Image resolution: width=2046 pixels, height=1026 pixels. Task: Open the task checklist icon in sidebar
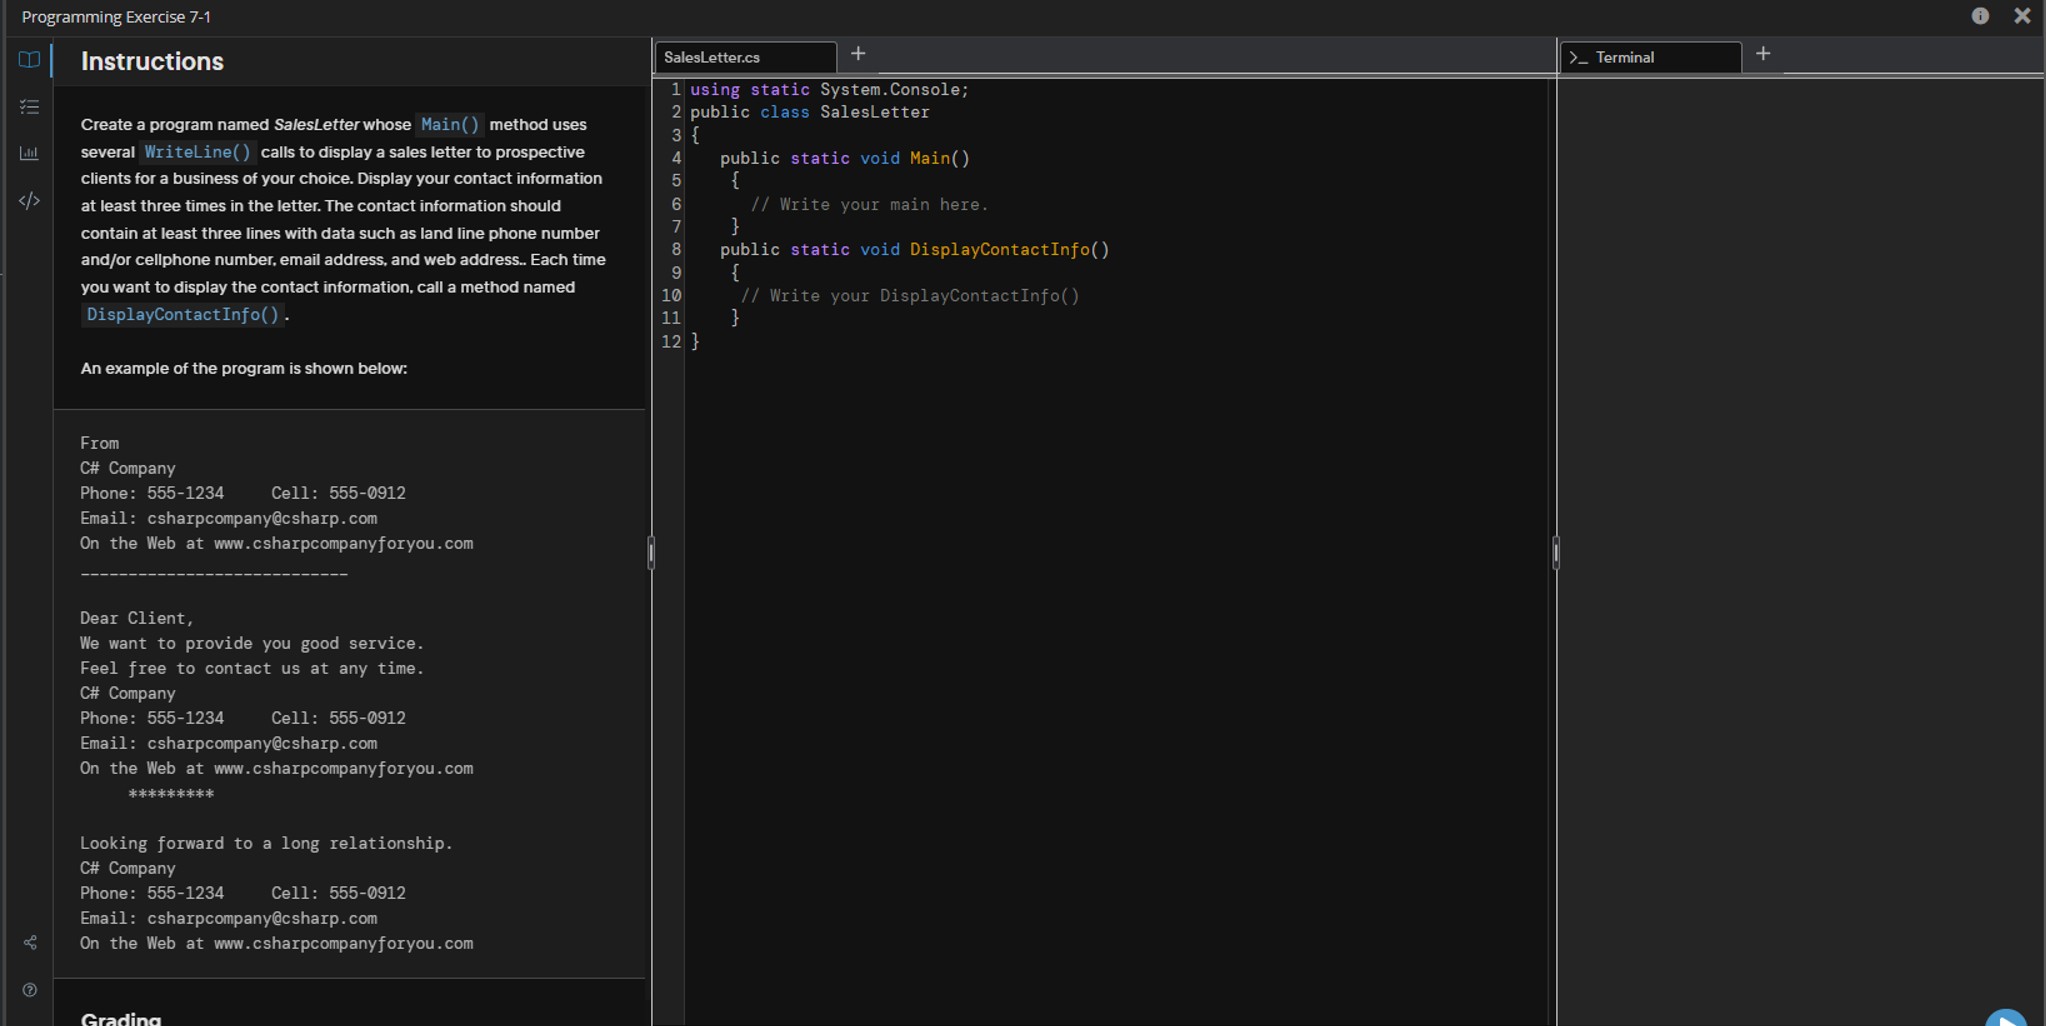(x=29, y=107)
